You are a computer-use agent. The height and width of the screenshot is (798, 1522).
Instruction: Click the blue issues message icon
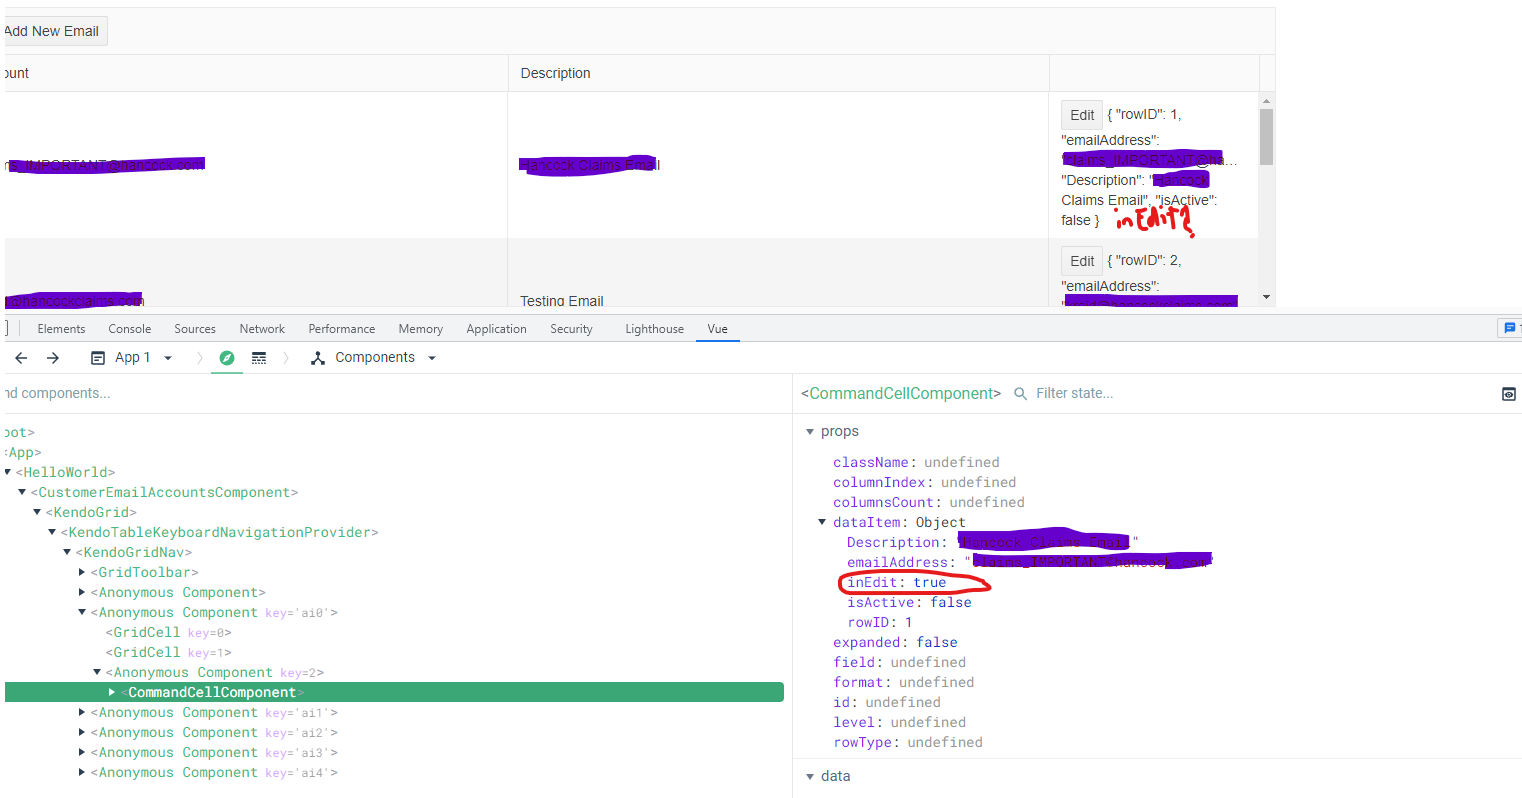[1509, 328]
